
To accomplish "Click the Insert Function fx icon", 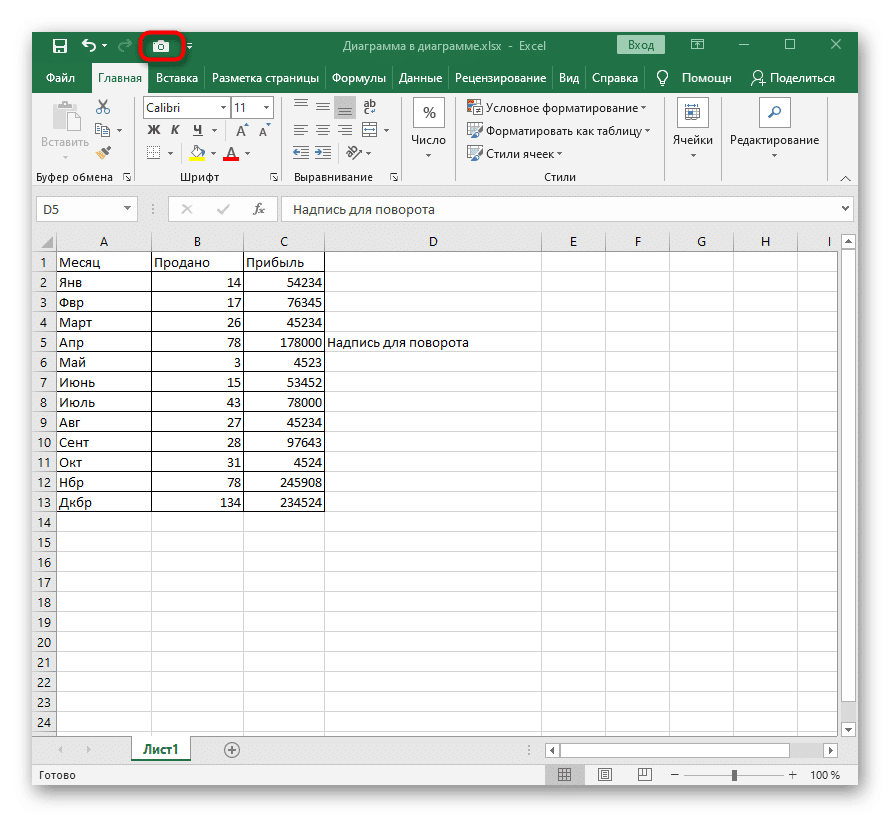I will [258, 209].
